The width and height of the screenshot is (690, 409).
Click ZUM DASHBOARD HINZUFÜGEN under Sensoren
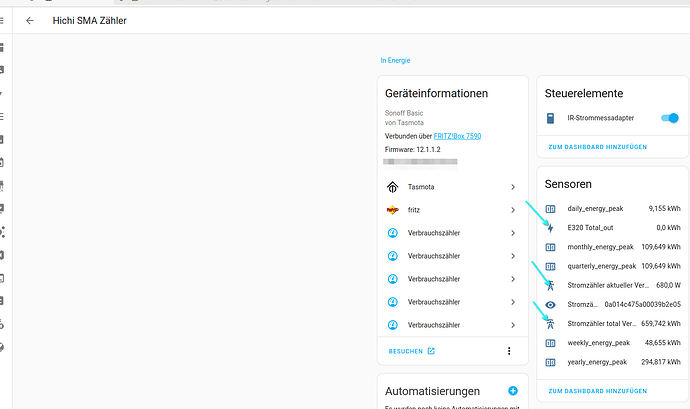(x=597, y=390)
